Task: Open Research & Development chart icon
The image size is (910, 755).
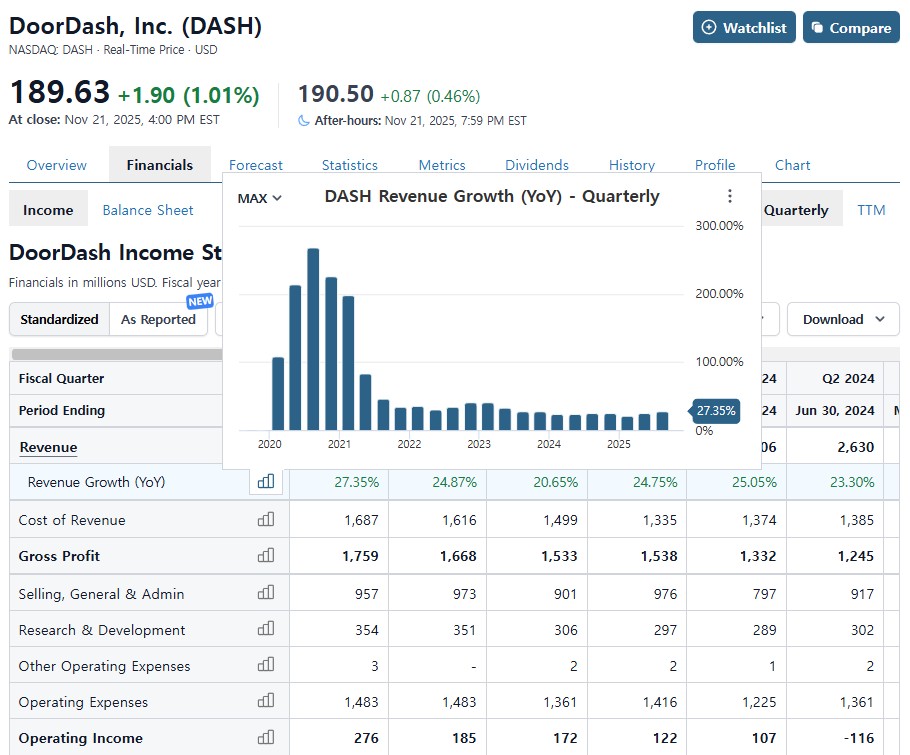Action: tap(265, 630)
